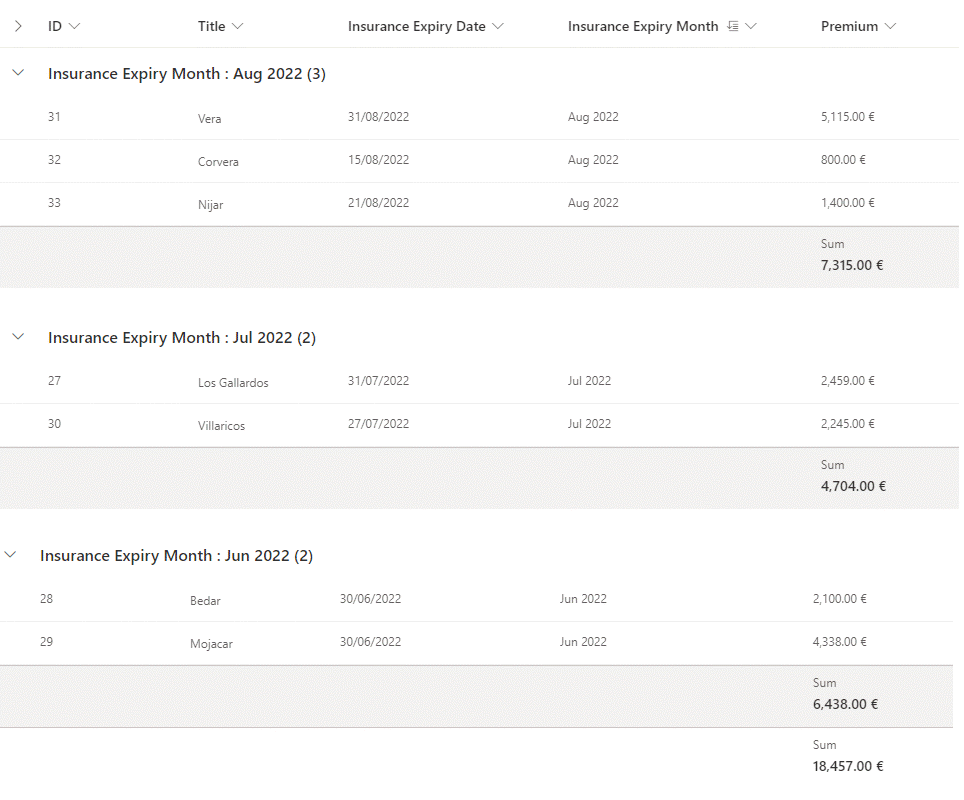
Task: Click the grouped-by icon beside Insurance Expiry Month
Action: point(733,27)
